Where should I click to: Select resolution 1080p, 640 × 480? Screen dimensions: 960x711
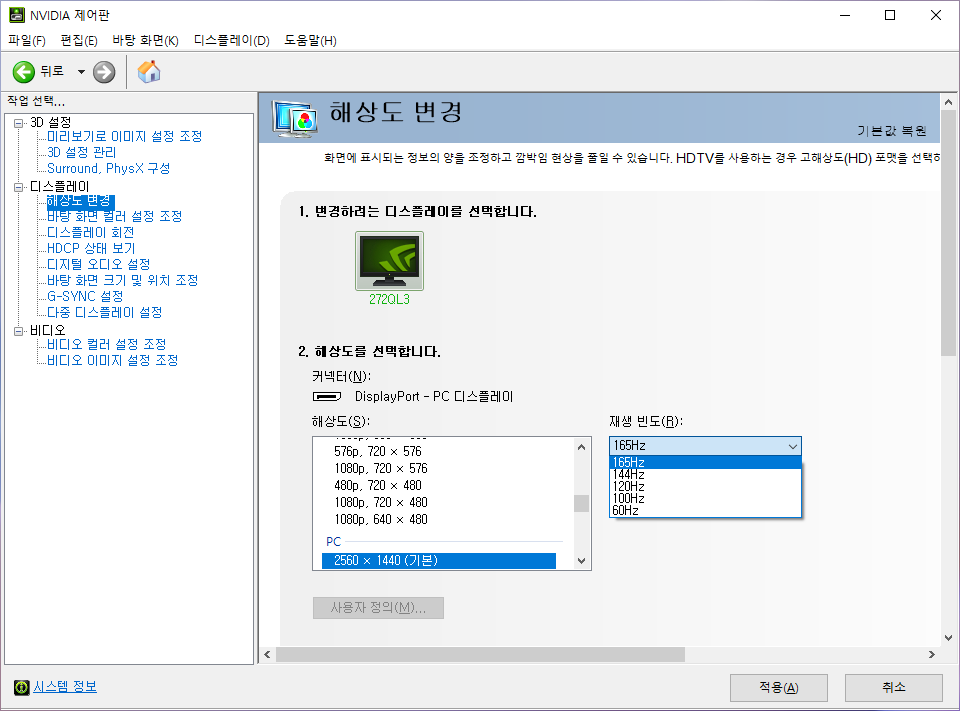click(381, 519)
